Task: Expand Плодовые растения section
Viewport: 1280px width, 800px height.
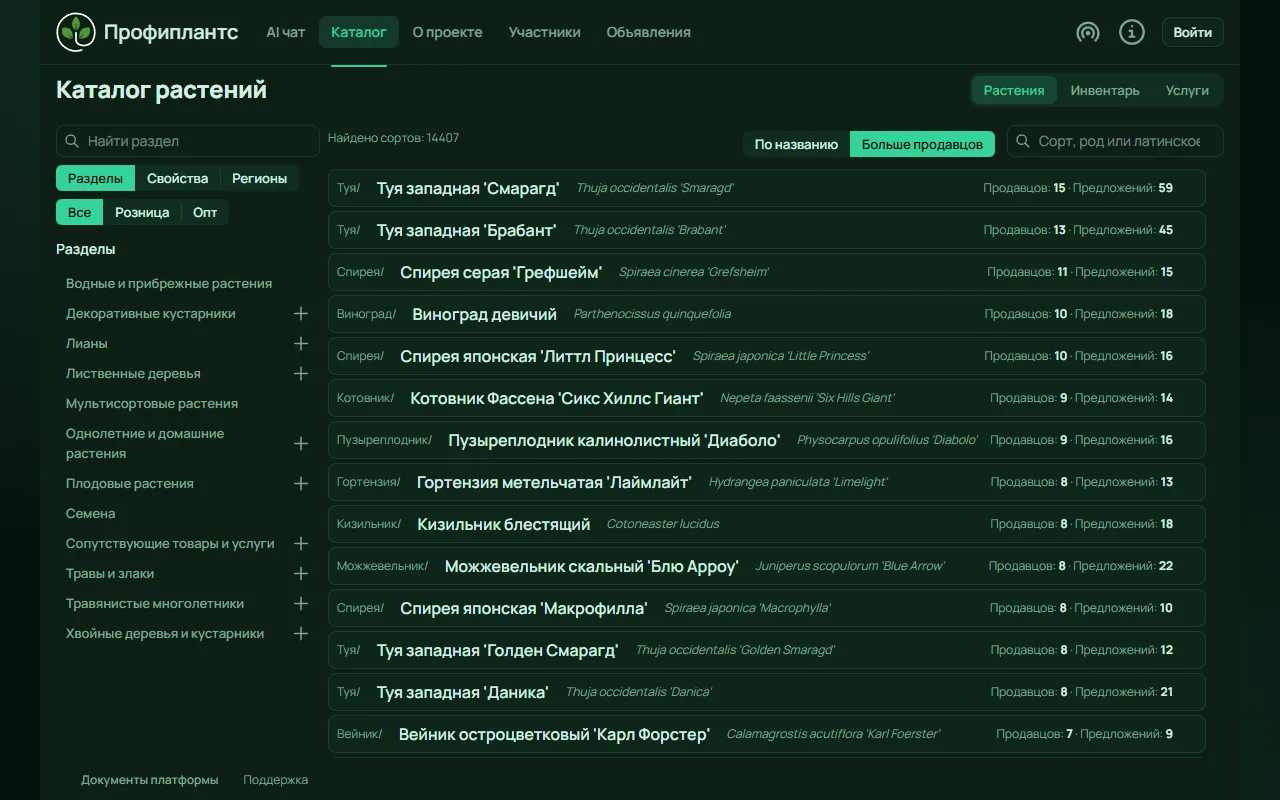Action: pyautogui.click(x=301, y=483)
